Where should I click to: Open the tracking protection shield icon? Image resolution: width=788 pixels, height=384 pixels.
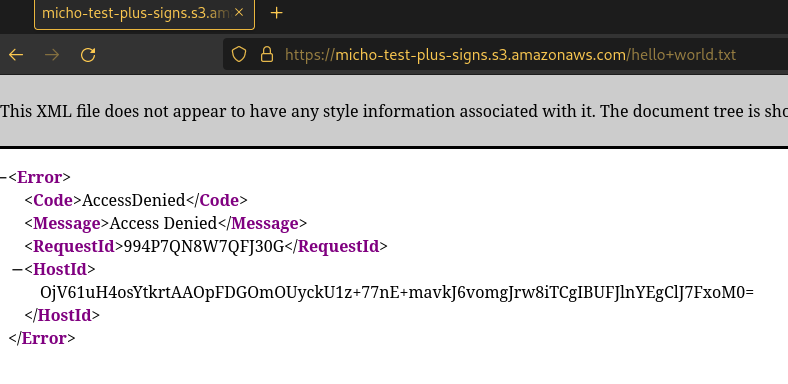[x=239, y=54]
